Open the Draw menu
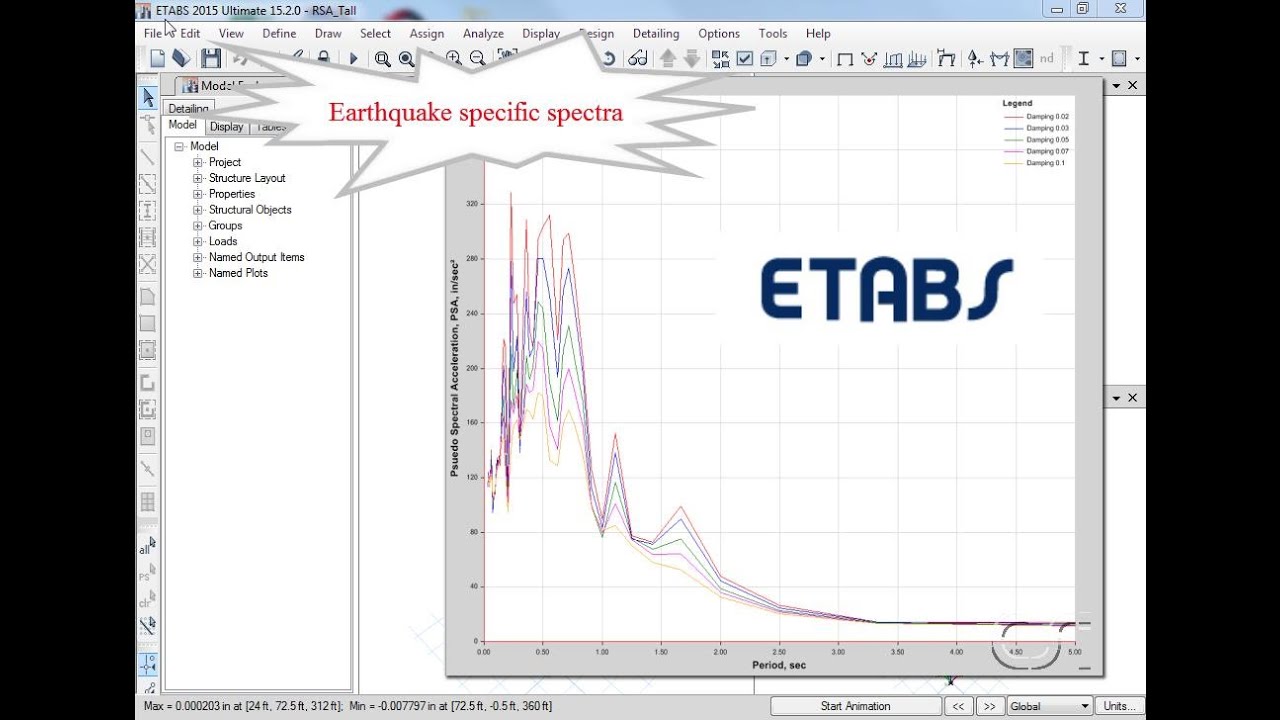The image size is (1280, 720). pyautogui.click(x=328, y=33)
